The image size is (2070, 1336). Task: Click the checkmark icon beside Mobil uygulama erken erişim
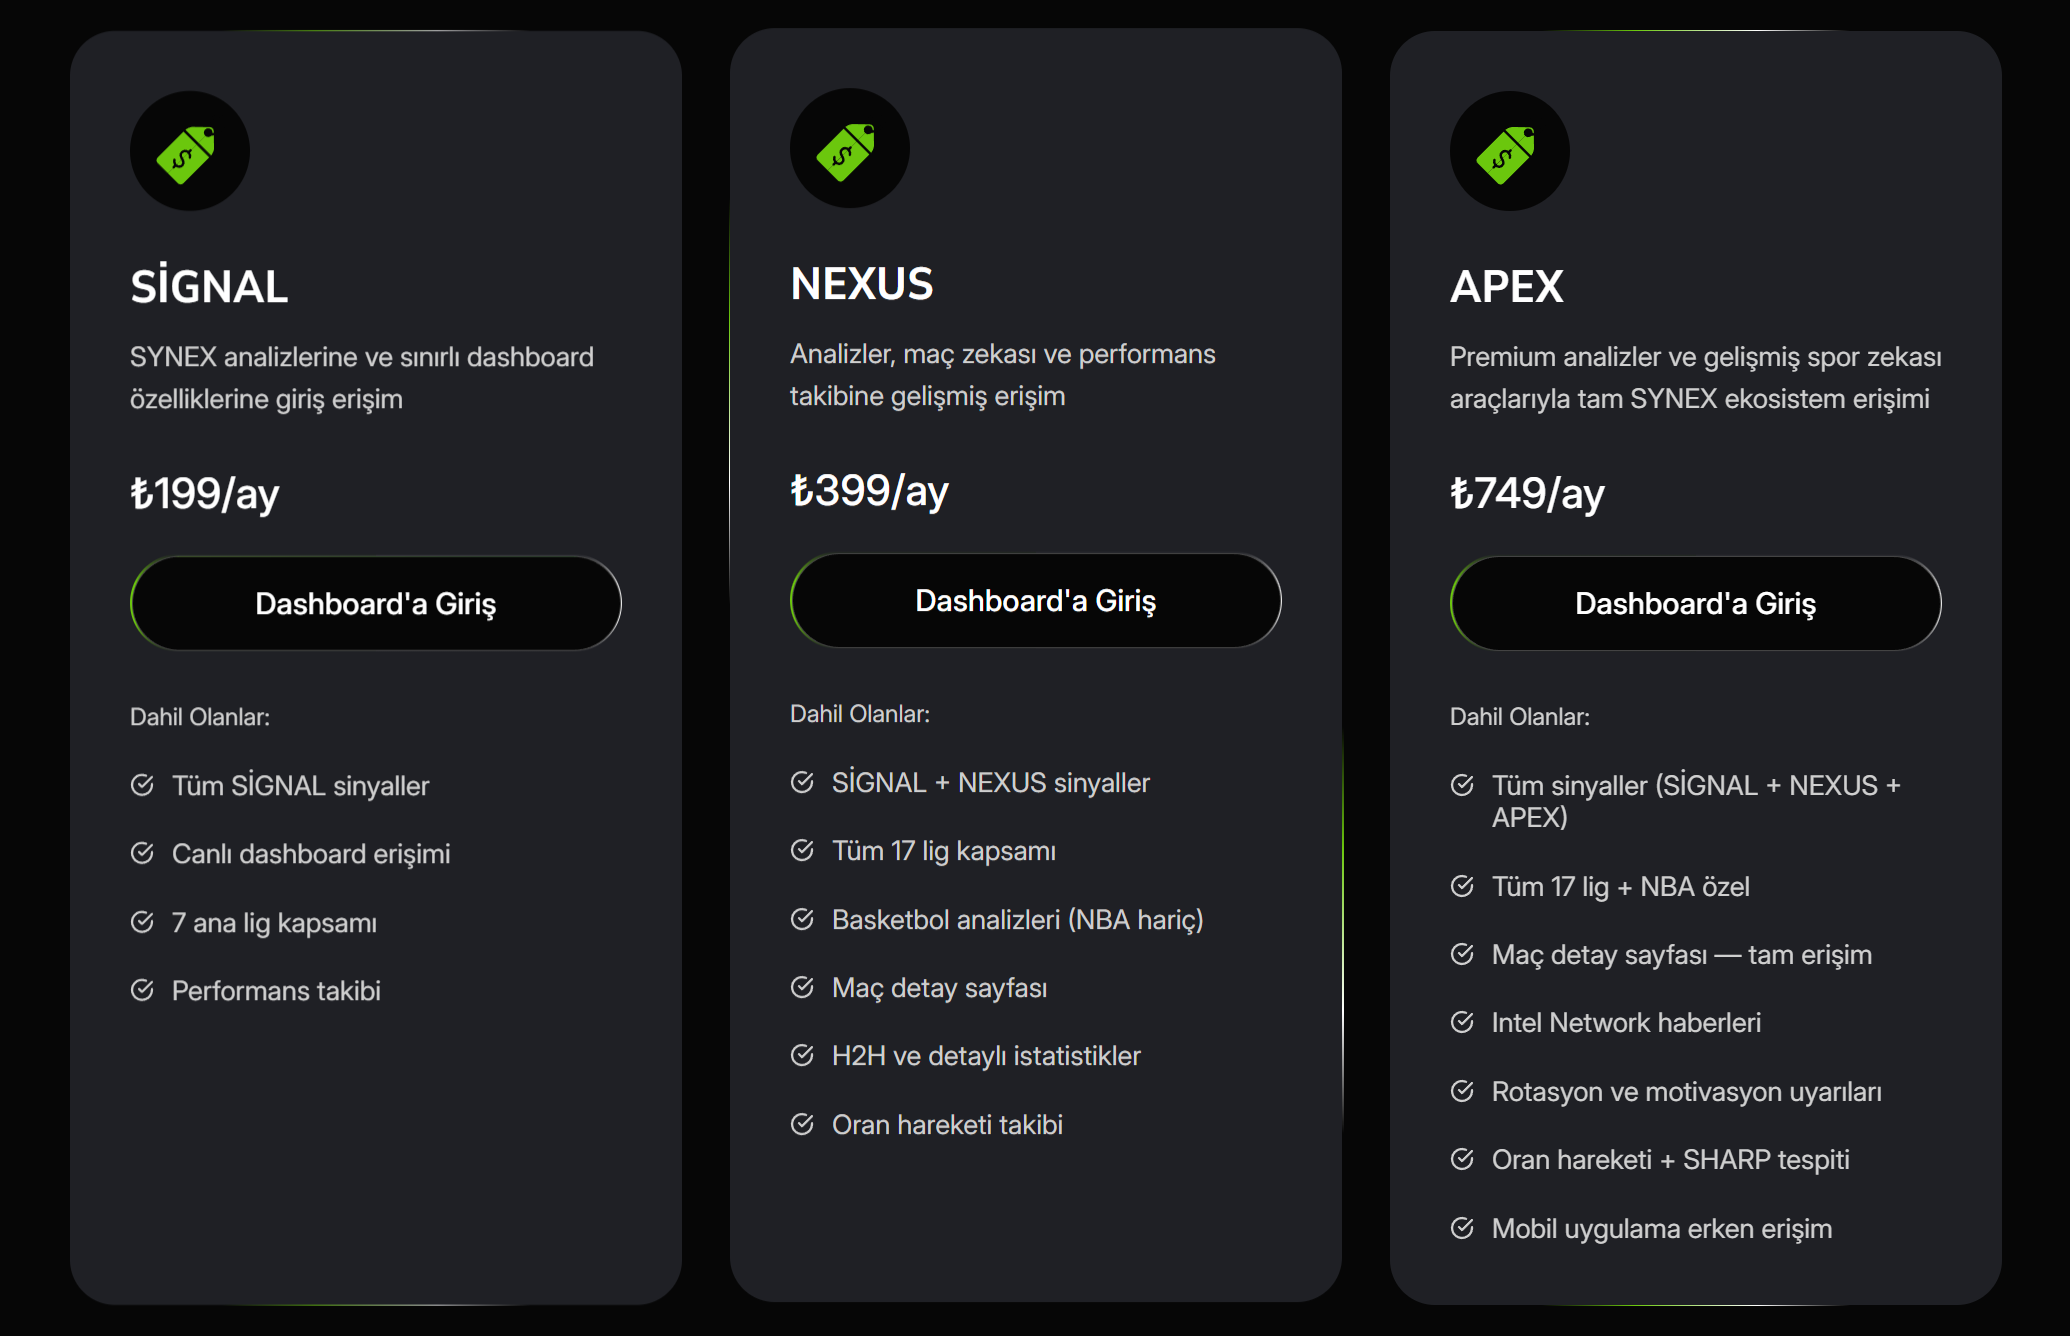(1462, 1228)
